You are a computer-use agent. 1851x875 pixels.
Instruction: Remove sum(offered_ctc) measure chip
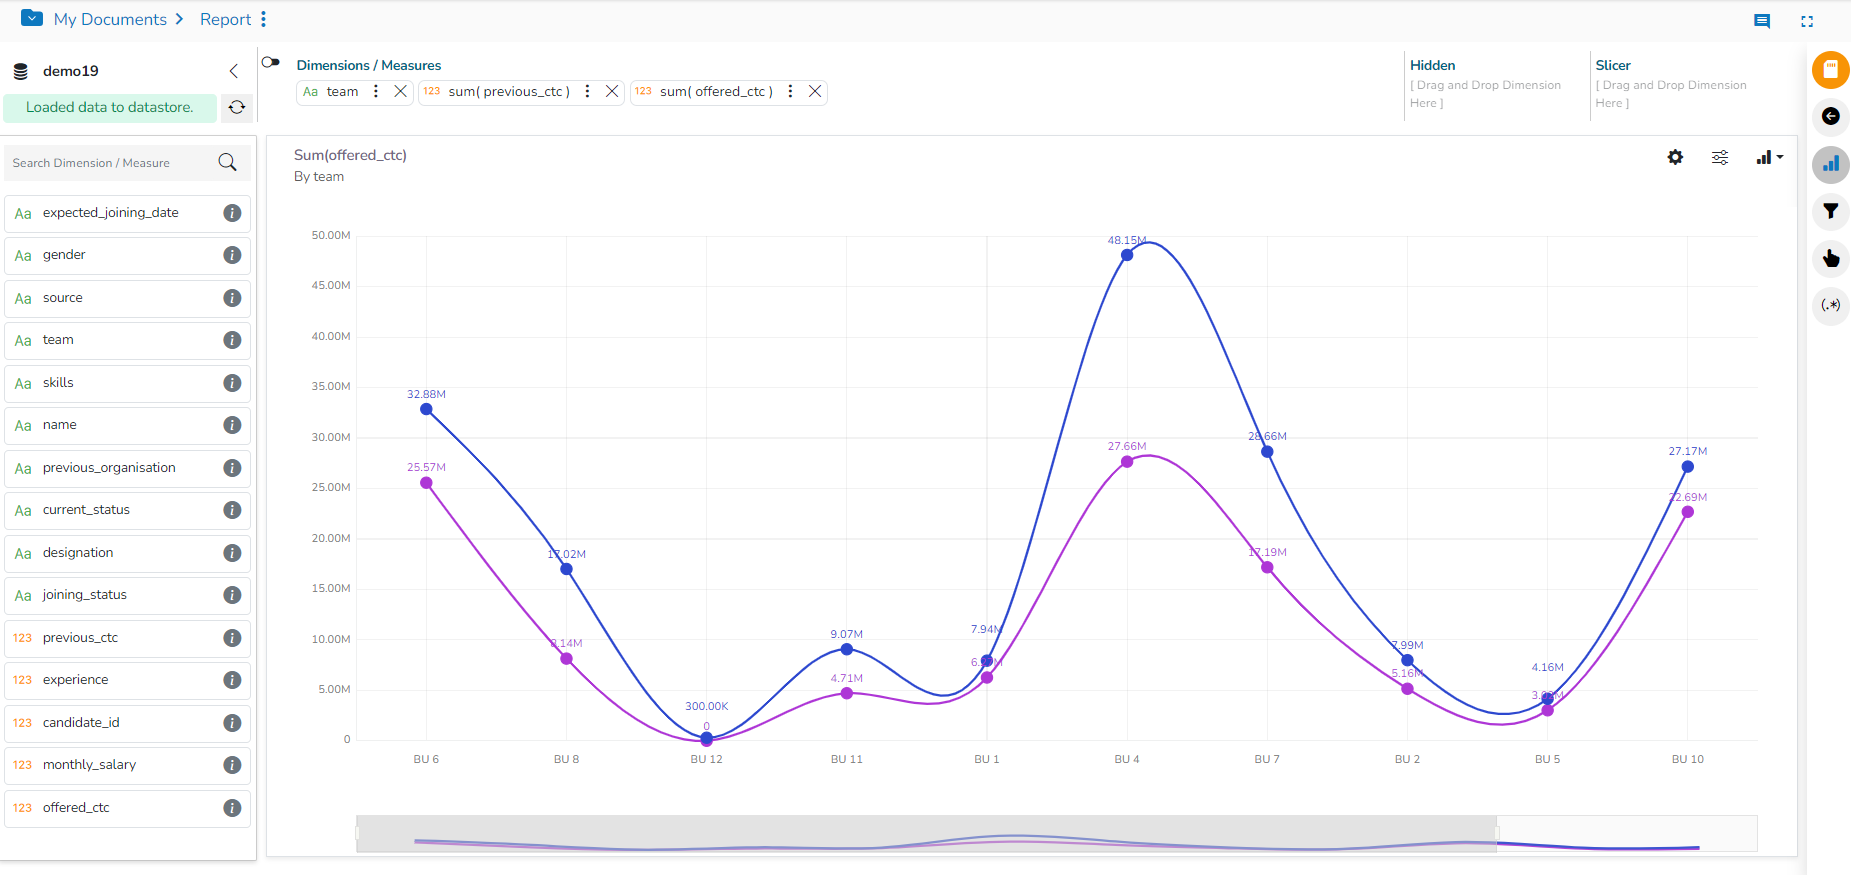[x=815, y=91]
